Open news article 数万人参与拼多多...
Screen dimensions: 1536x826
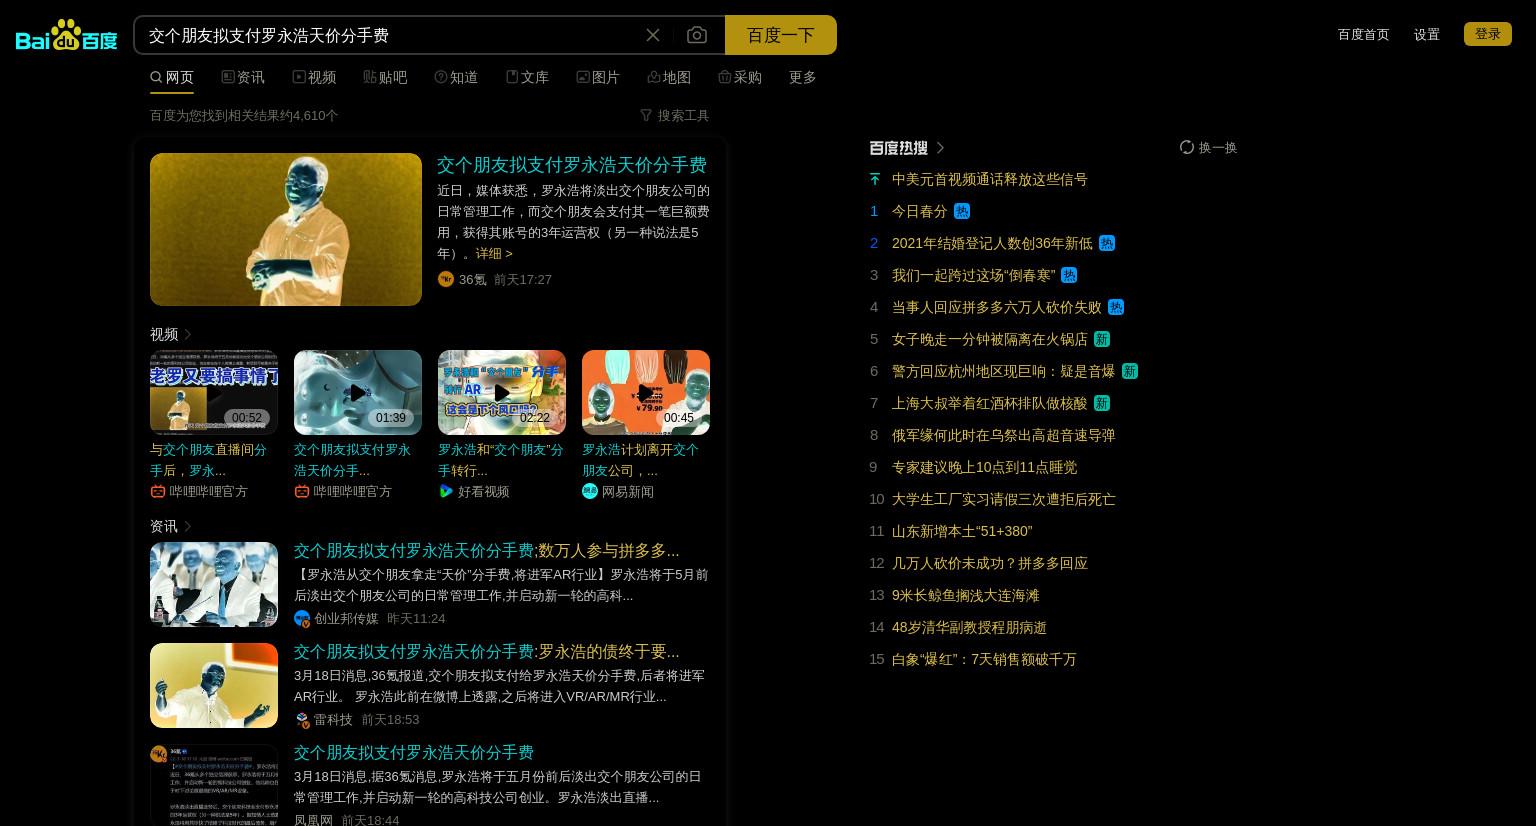click(x=487, y=551)
